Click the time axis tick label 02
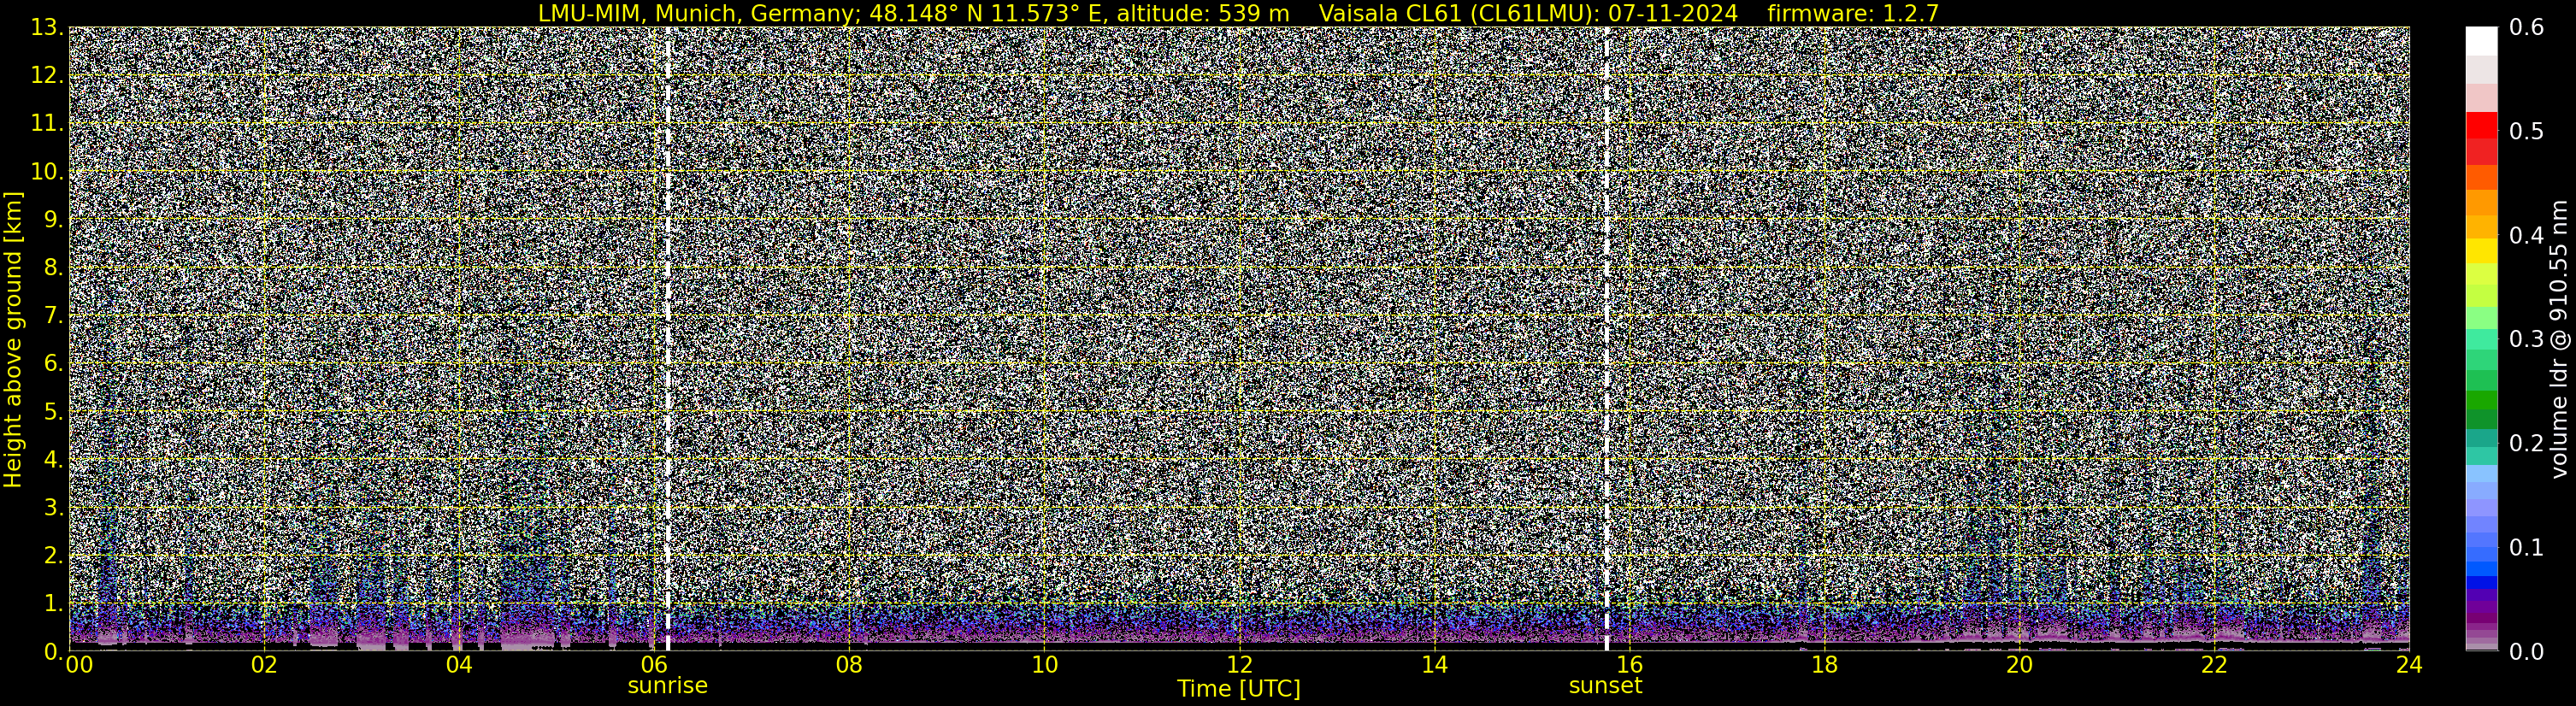Screen dimensions: 2576x706 [264, 665]
